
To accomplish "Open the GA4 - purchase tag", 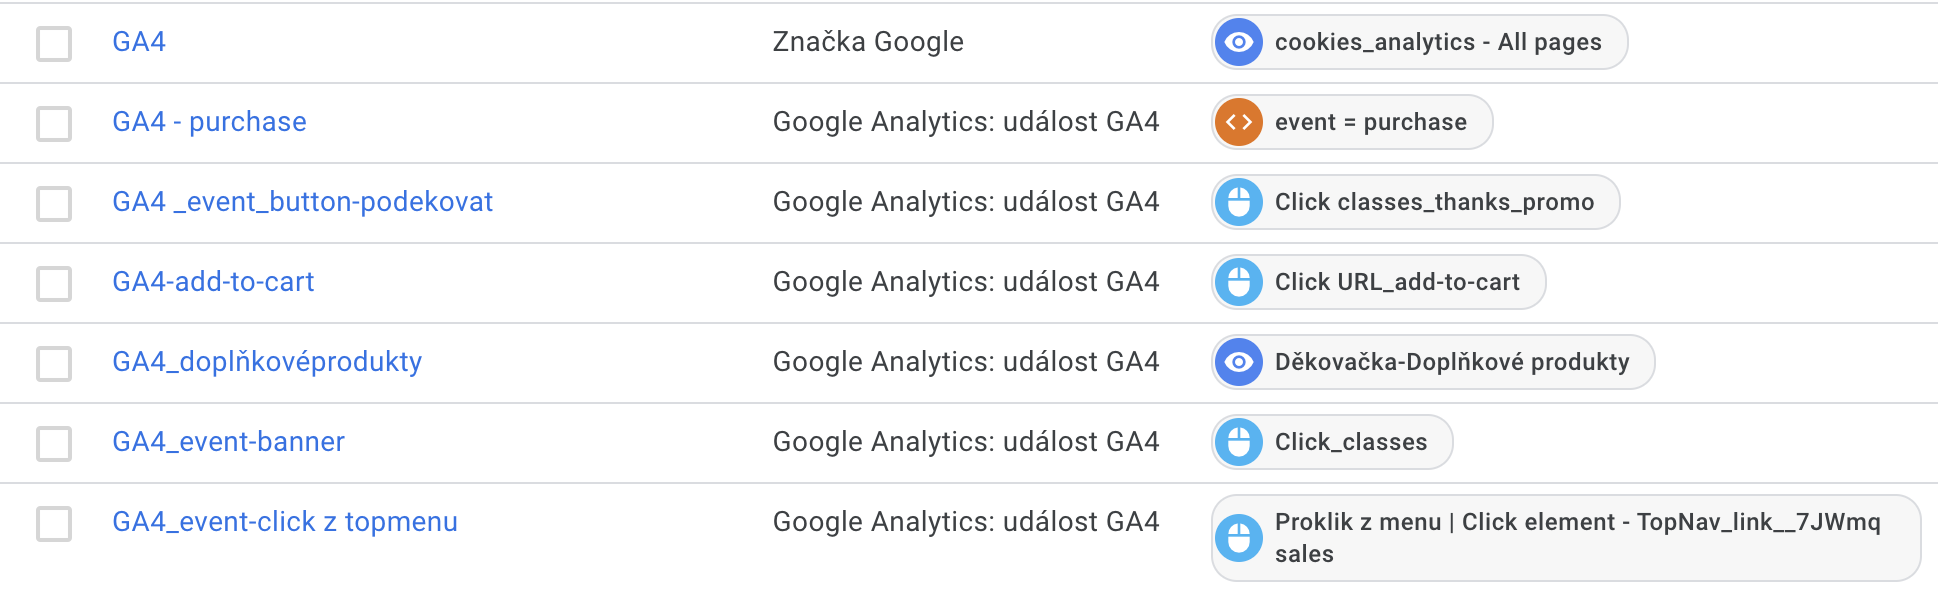I will tap(209, 122).
